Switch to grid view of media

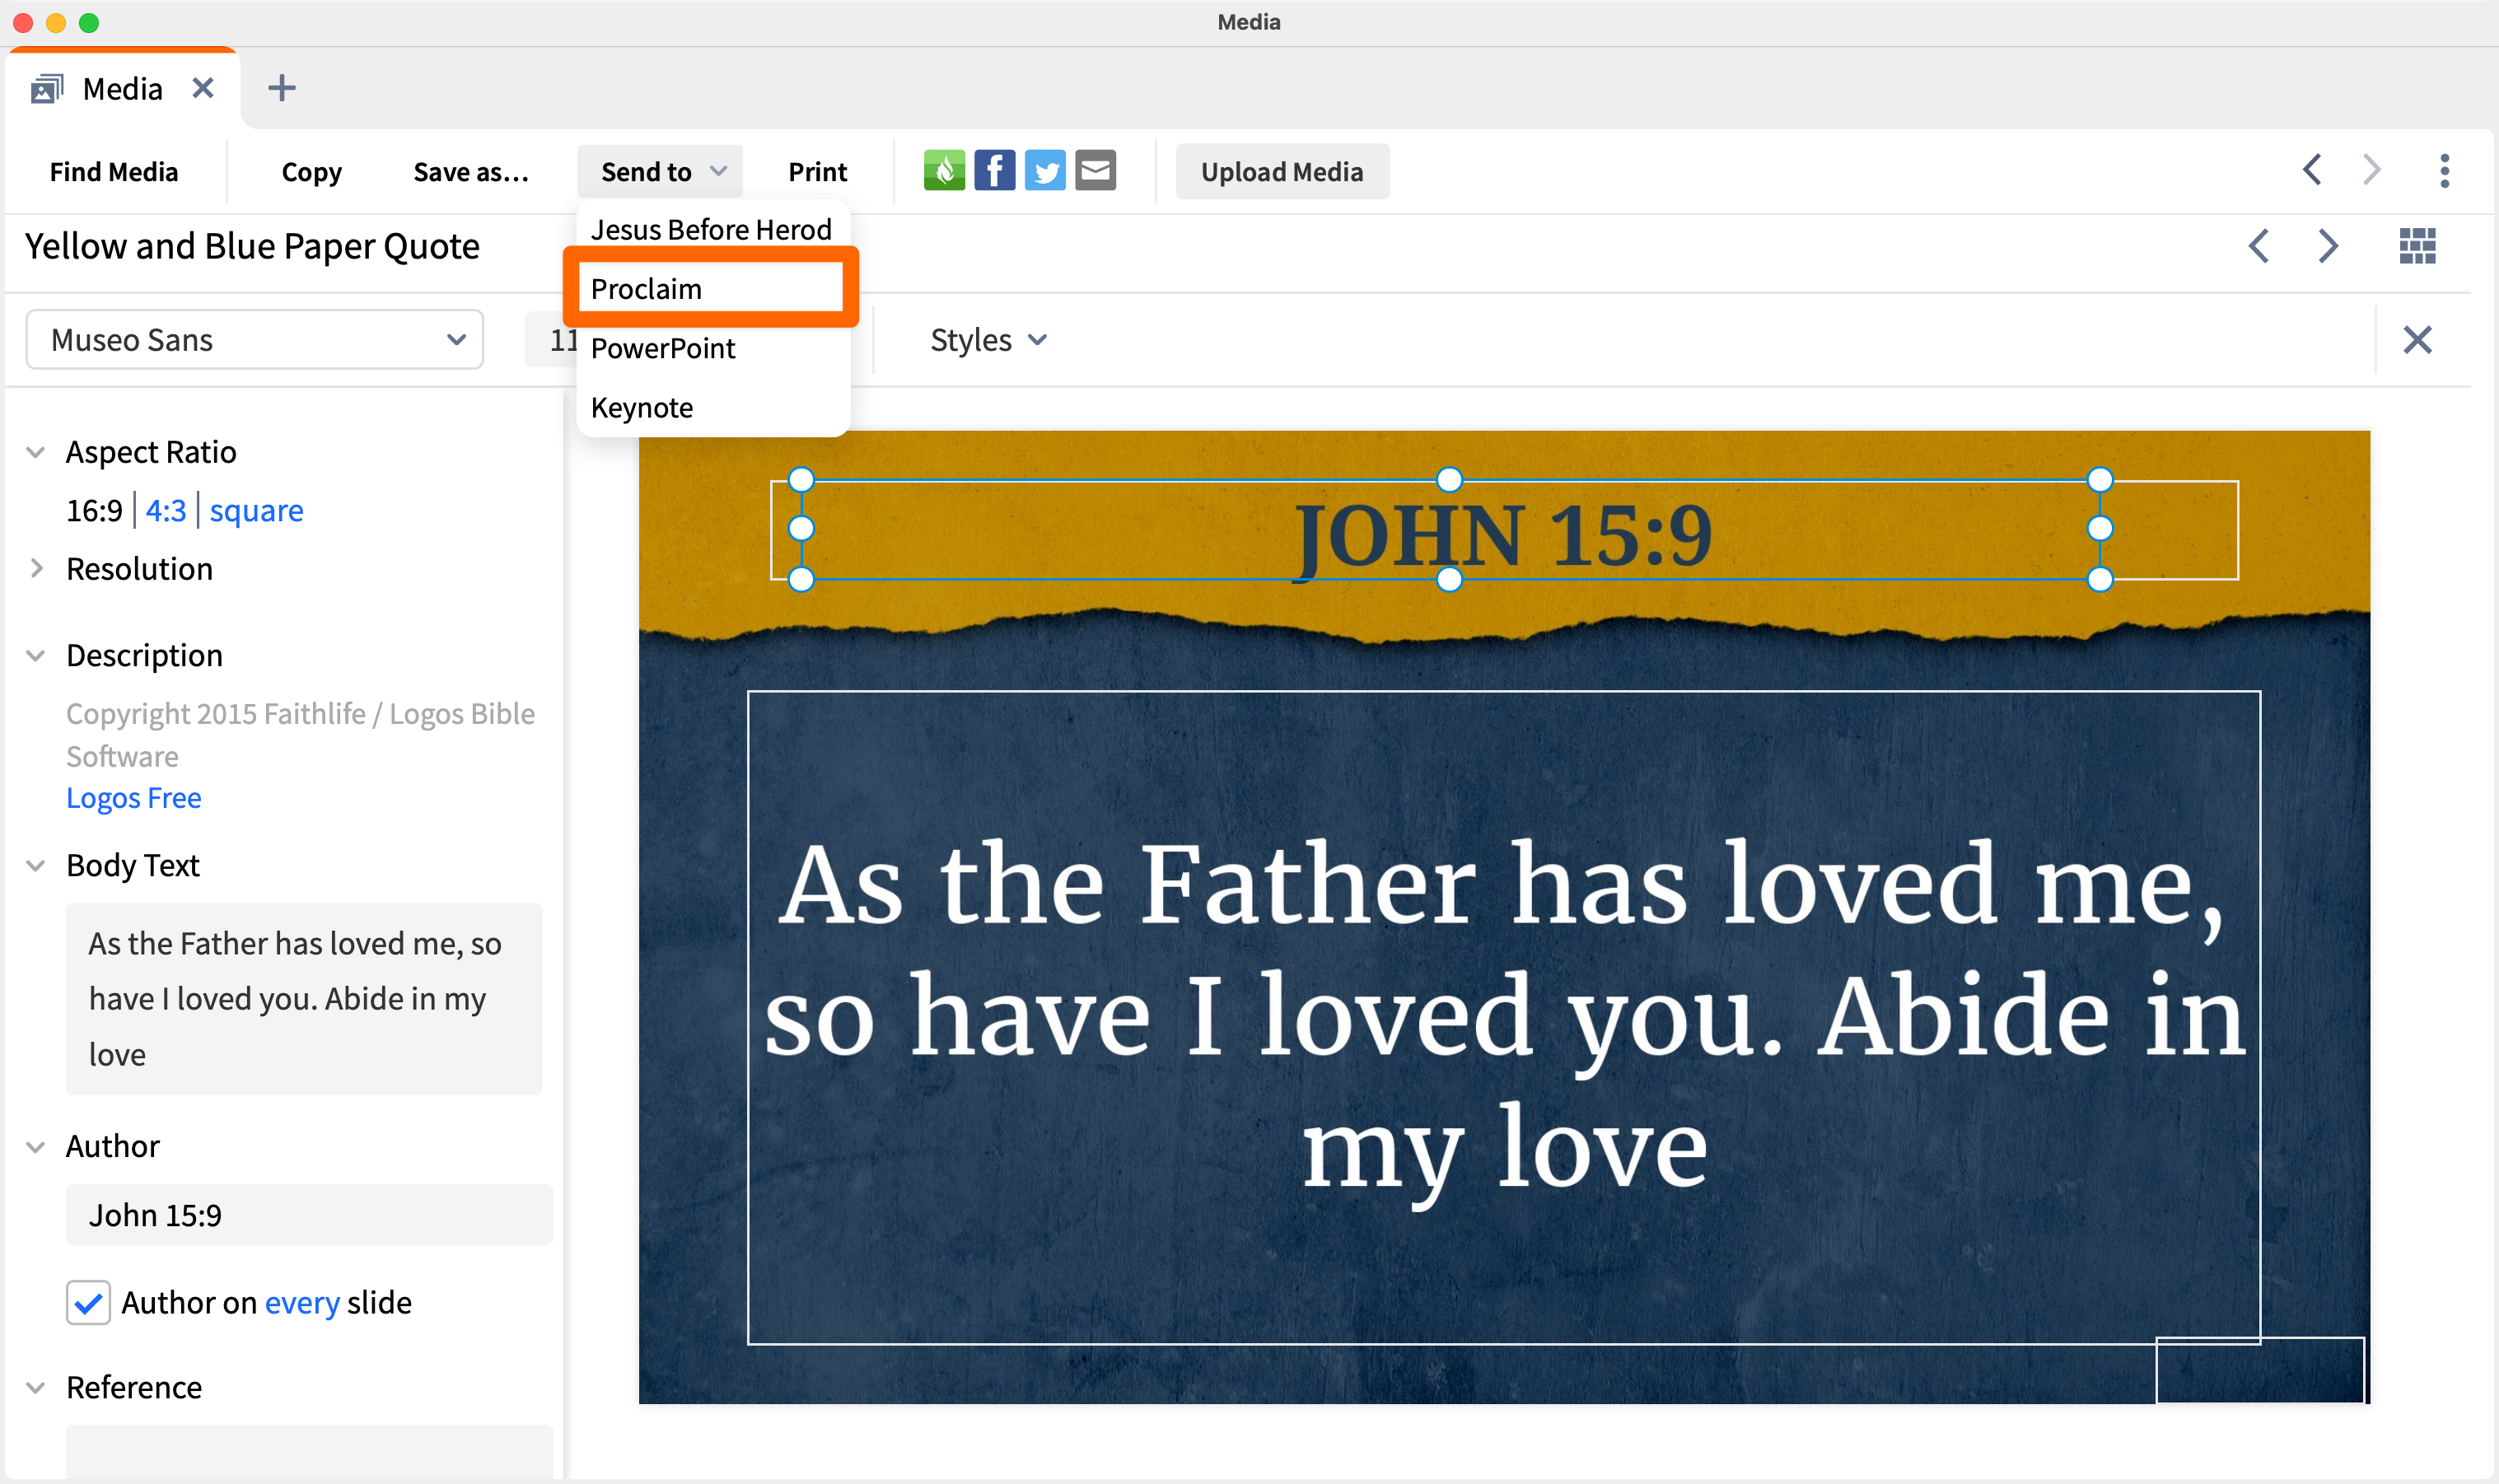click(x=2417, y=246)
